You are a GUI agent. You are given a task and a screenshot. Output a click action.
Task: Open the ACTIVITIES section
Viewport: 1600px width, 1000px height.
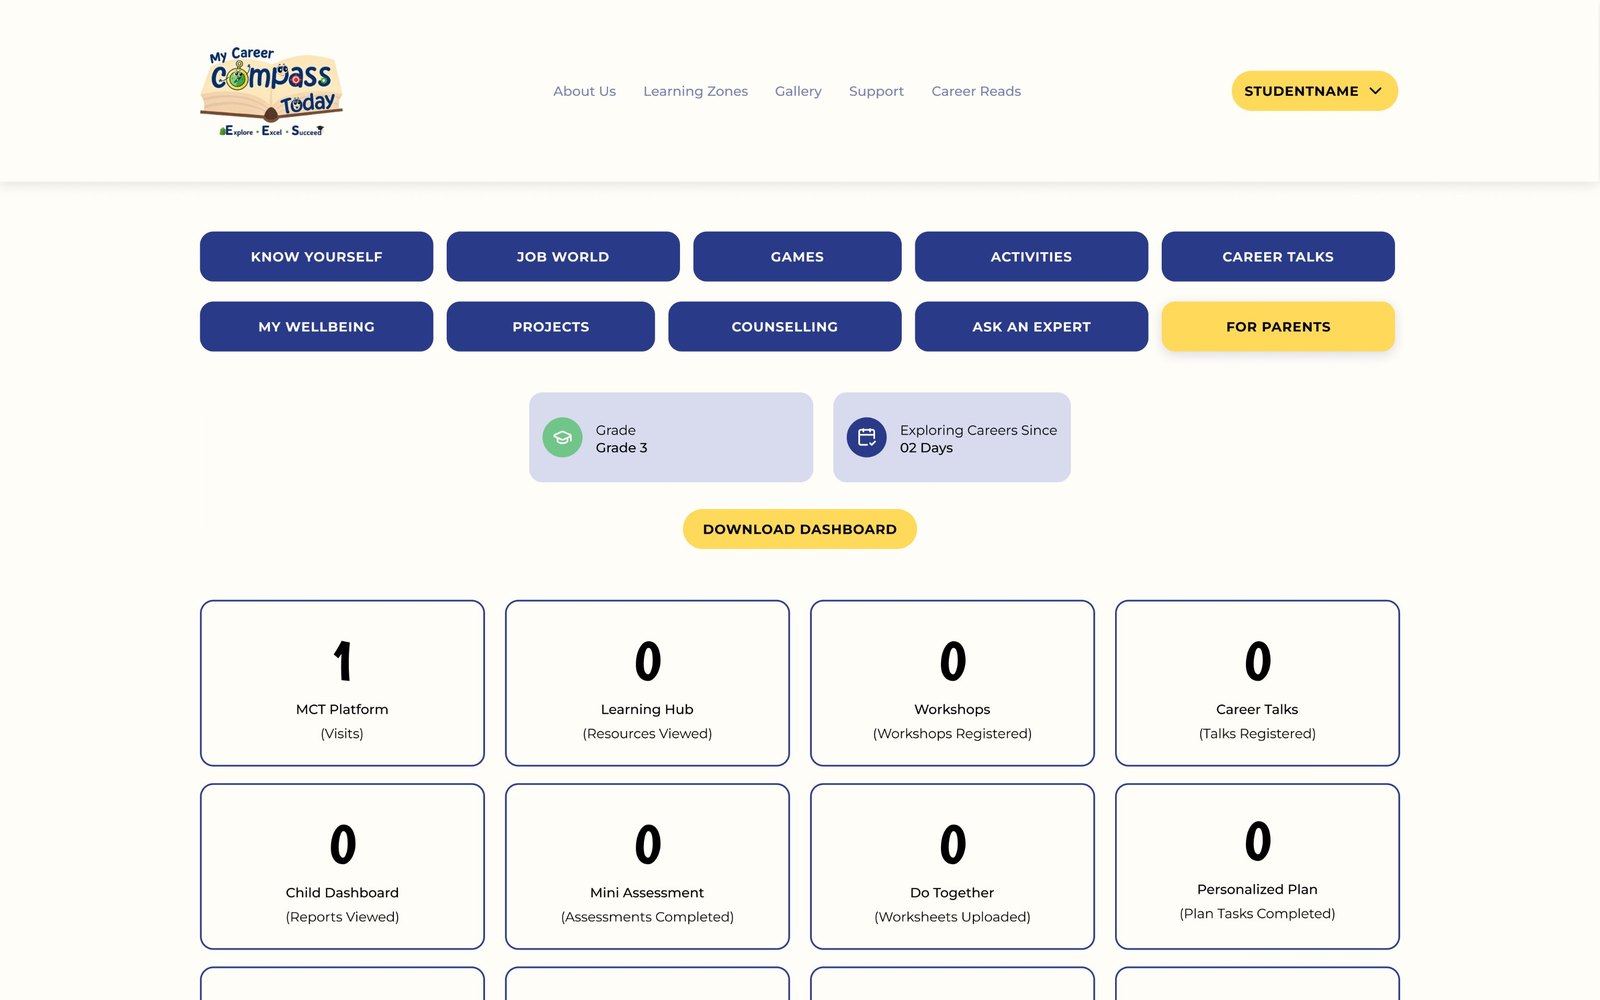coord(1031,257)
